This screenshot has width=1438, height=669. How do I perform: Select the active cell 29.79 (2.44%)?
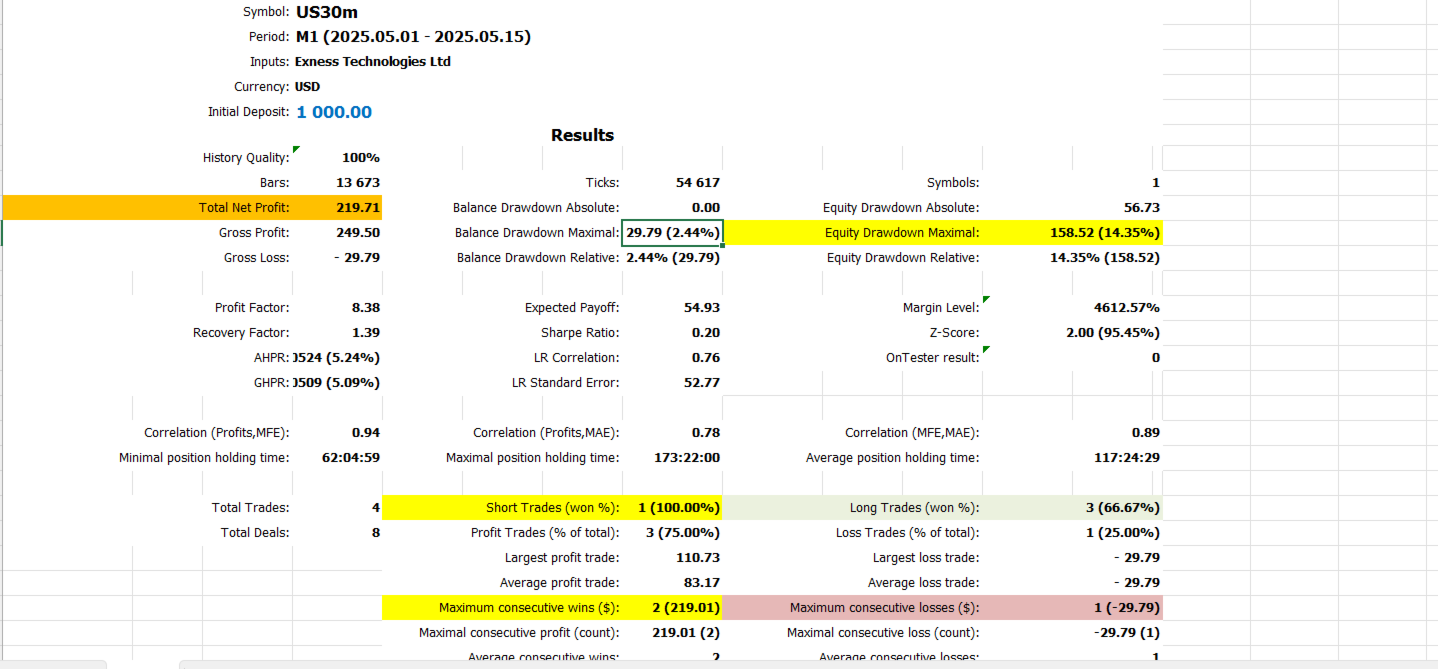(x=673, y=233)
